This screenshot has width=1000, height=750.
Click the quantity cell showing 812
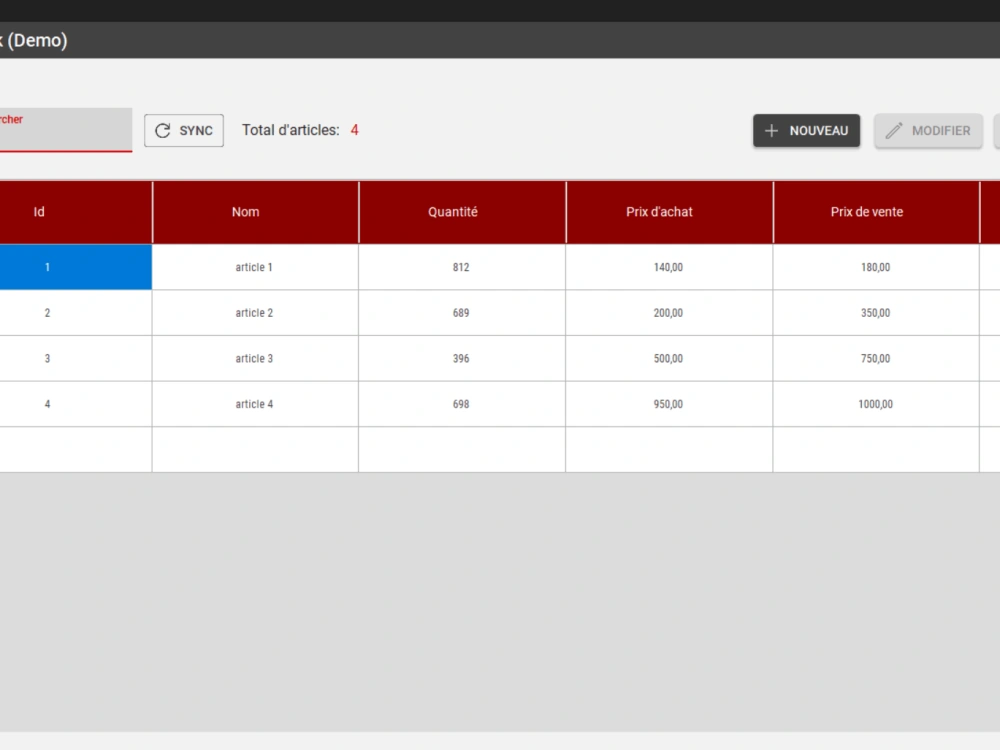[x=462, y=267]
